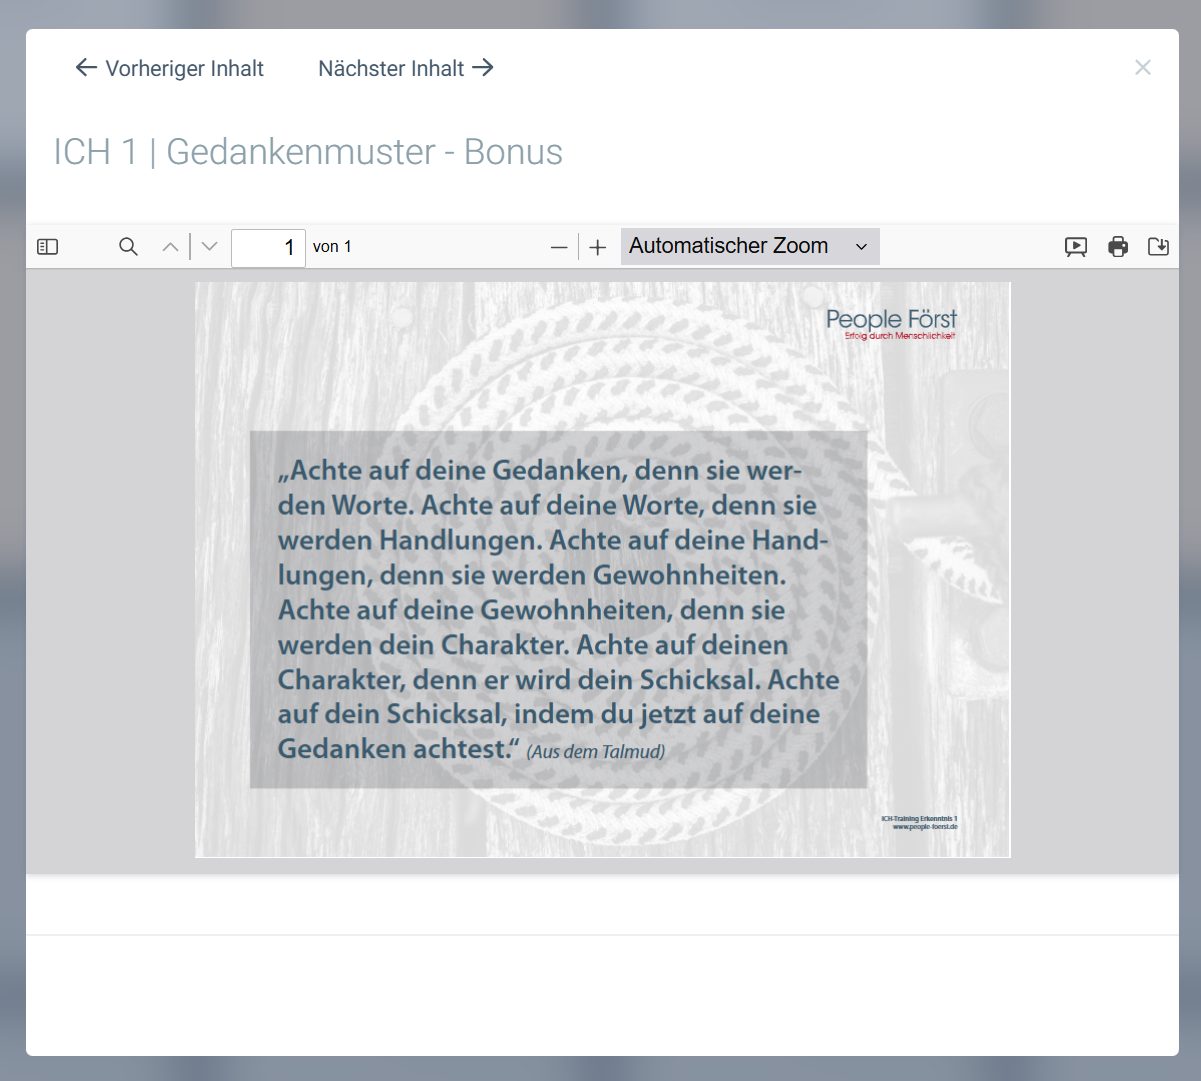The height and width of the screenshot is (1081, 1201).
Task: Download the PDF file
Action: coord(1158,247)
